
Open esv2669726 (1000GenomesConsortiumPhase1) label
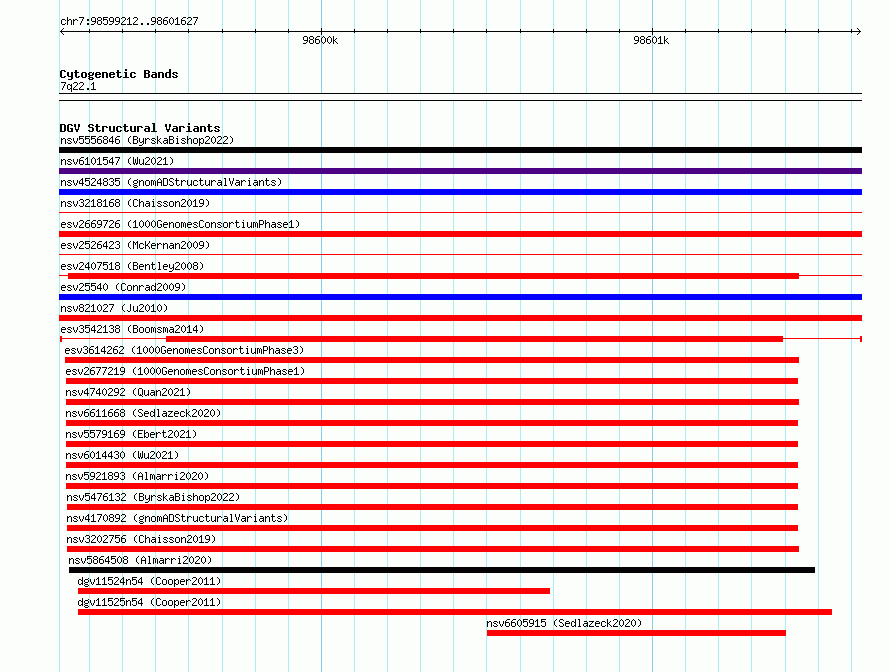click(x=180, y=224)
